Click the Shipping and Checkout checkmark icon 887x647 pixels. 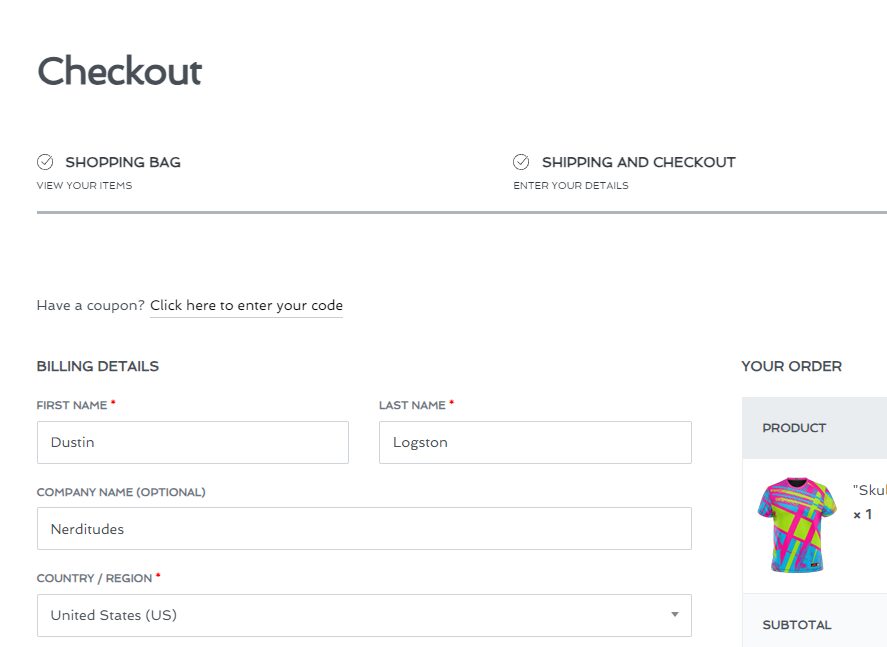521,162
